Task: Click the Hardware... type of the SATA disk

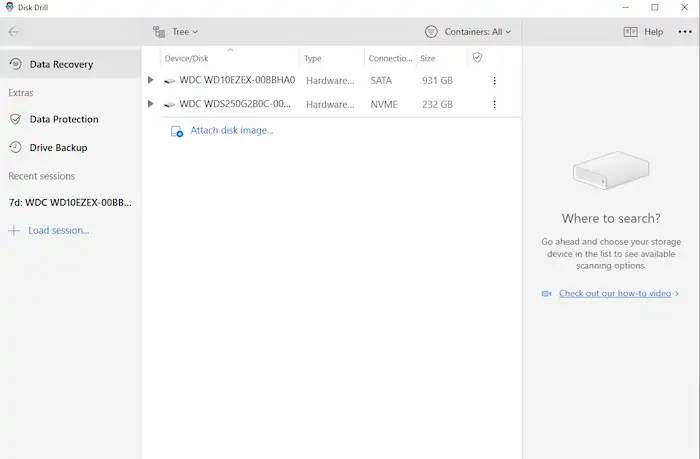Action: click(x=330, y=80)
